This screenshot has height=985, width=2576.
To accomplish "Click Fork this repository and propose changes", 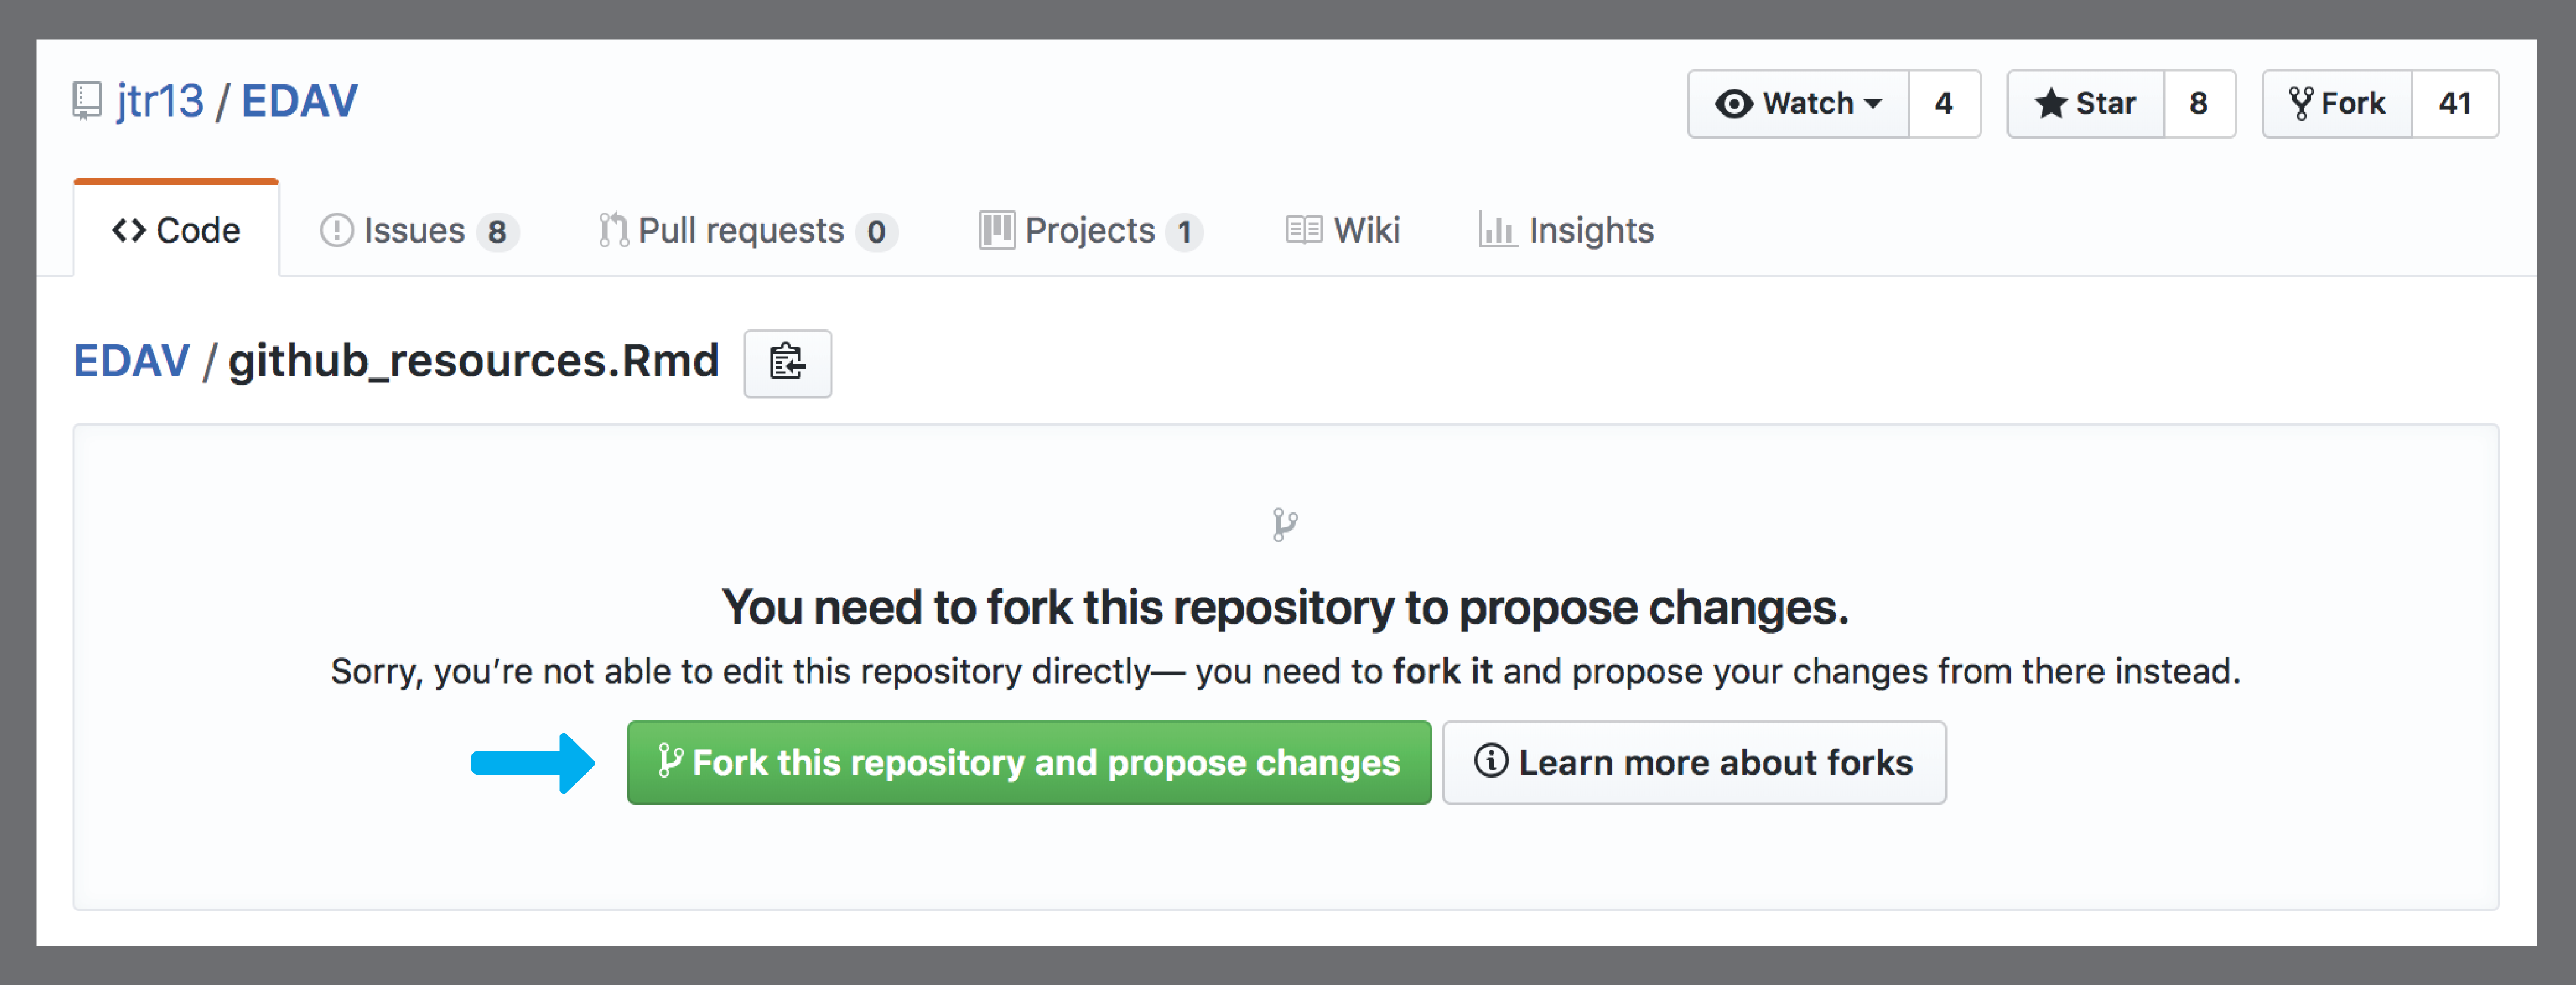I will (x=1029, y=763).
